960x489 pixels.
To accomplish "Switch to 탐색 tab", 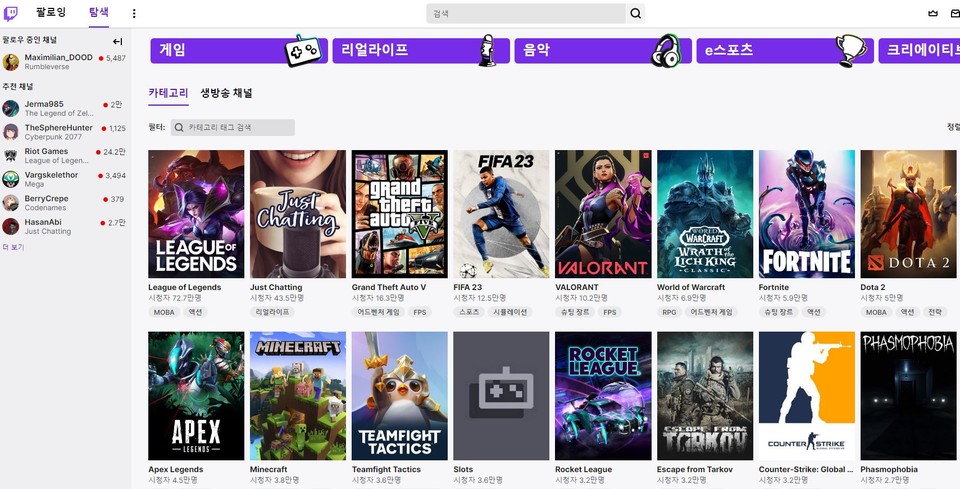I will pyautogui.click(x=99, y=12).
